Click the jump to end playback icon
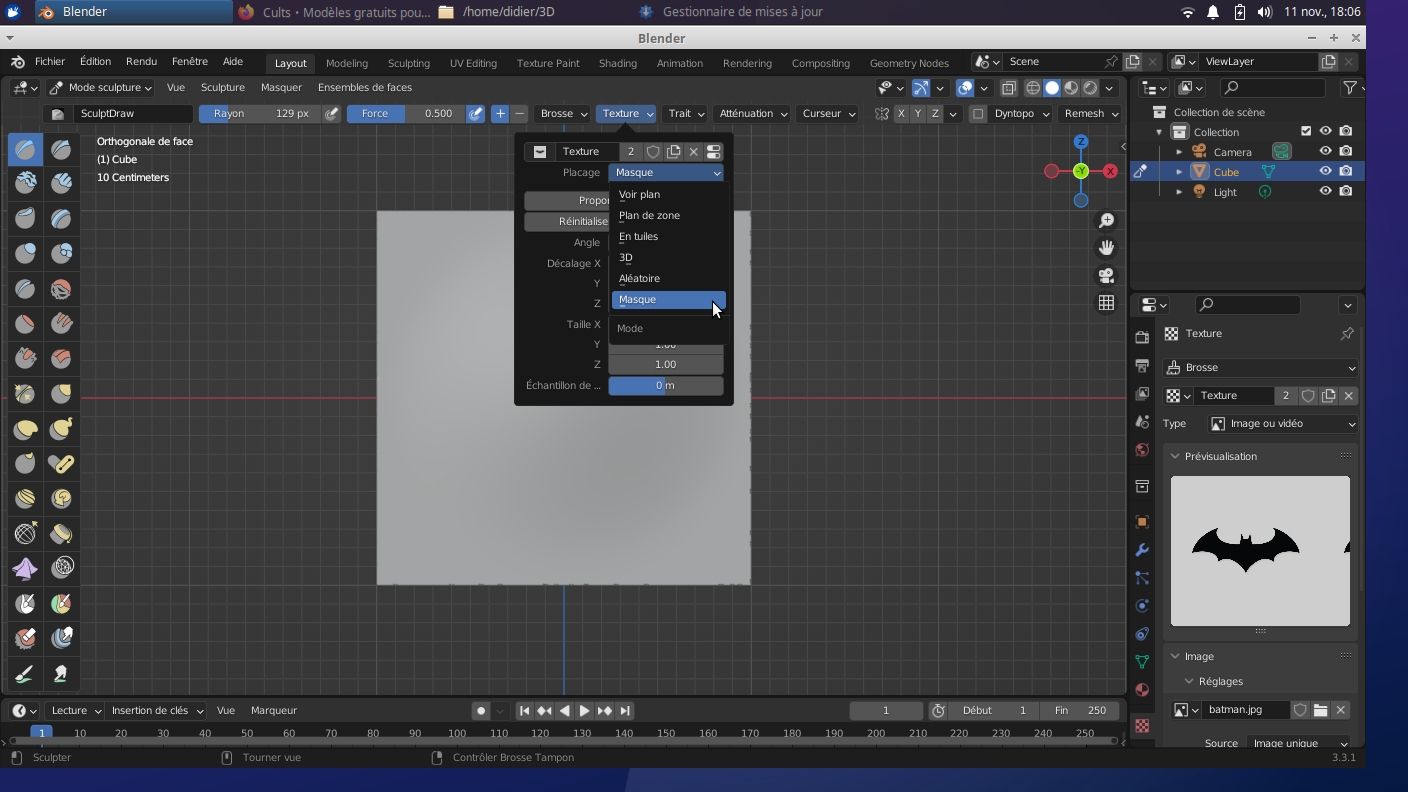The image size is (1408, 792). [625, 711]
